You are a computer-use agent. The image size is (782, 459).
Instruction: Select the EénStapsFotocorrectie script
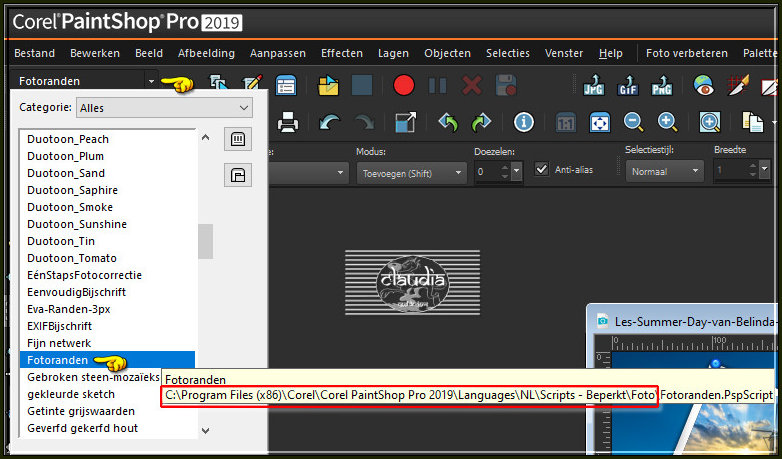[x=107, y=275]
